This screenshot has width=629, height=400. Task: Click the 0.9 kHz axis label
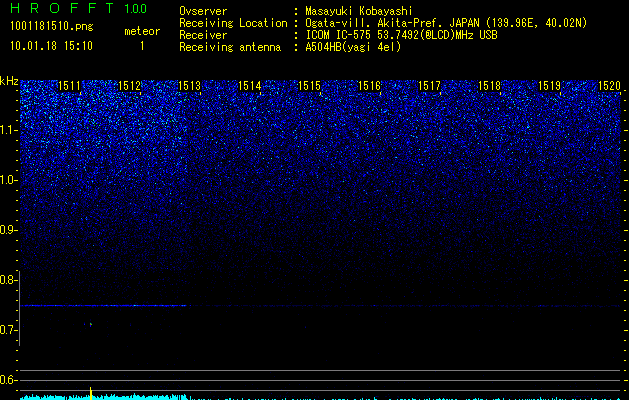click(8, 230)
